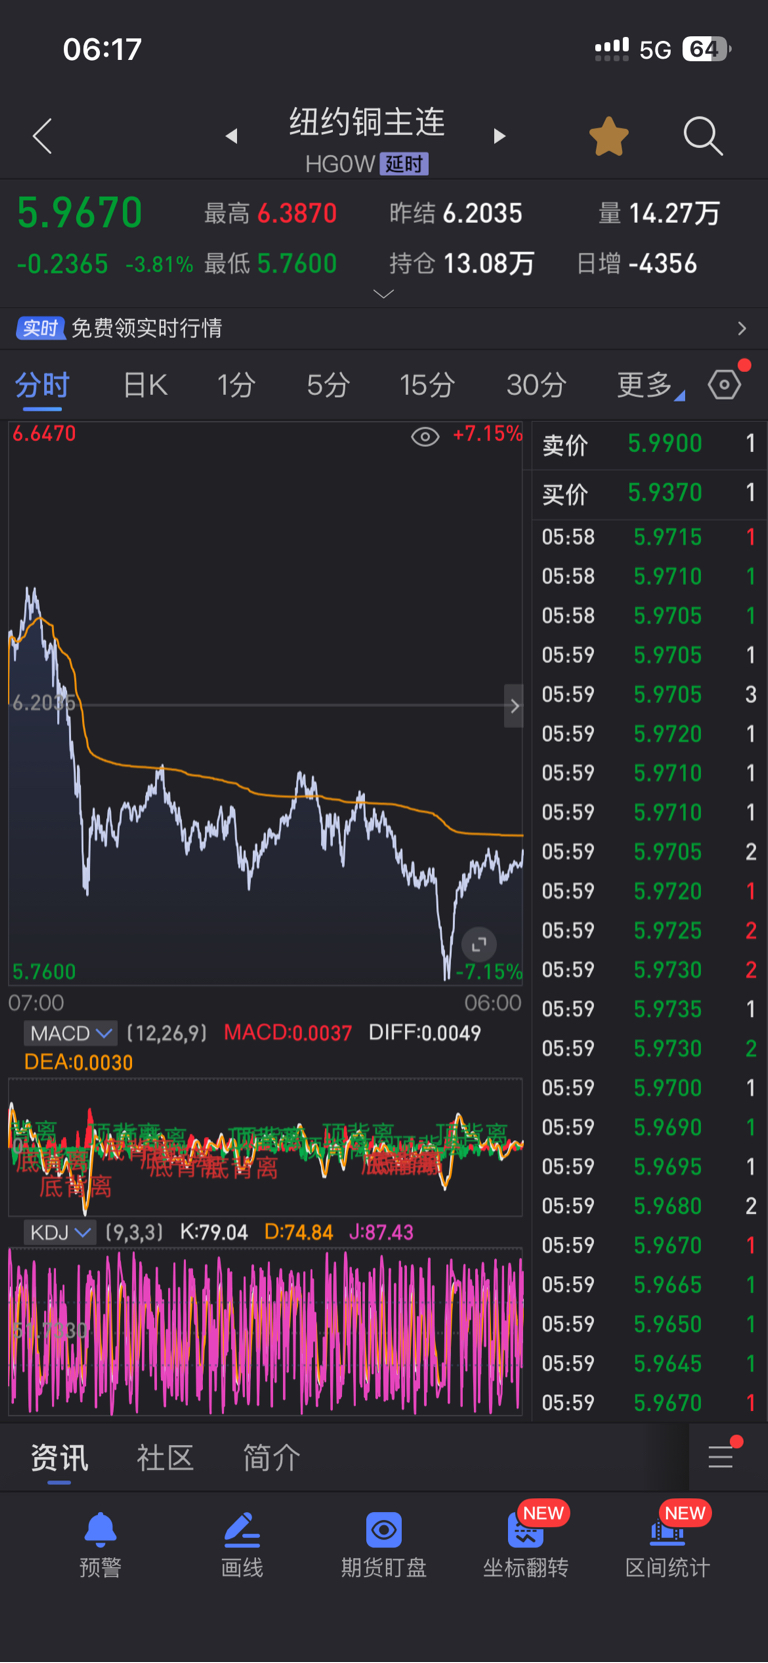This screenshot has height=1663, width=768.
Task: Tap the main price 5.9670
Action: point(80,213)
